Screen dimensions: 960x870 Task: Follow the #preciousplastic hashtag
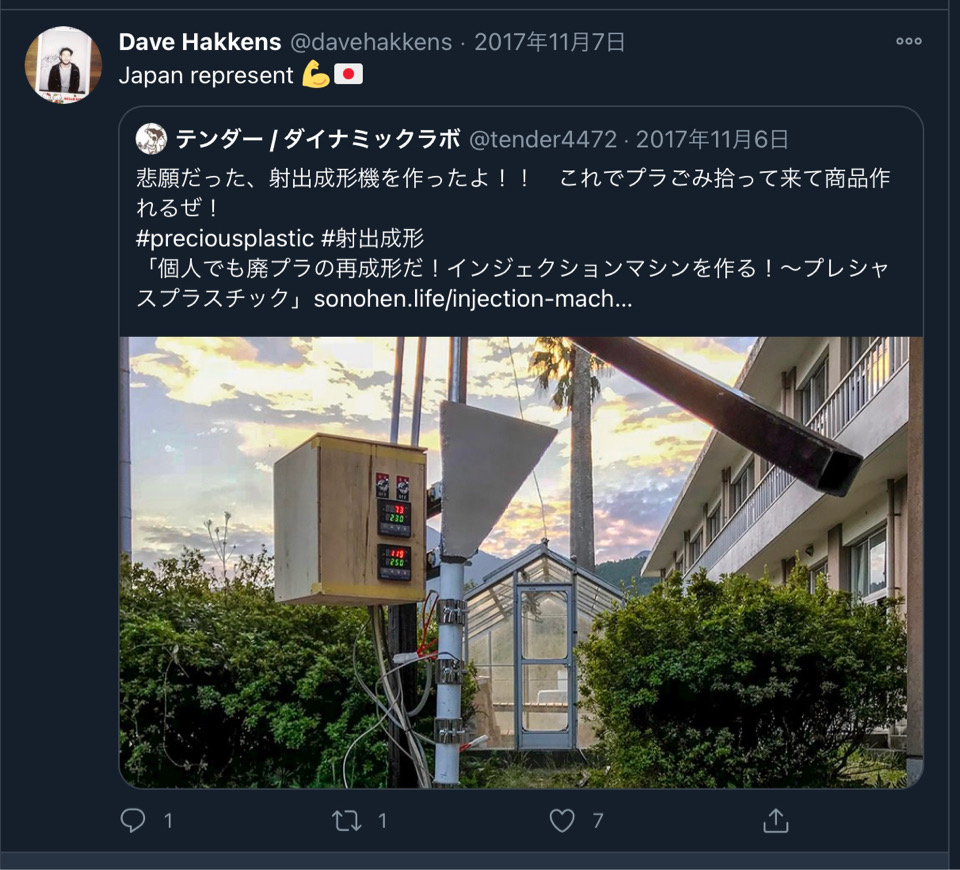click(x=225, y=238)
